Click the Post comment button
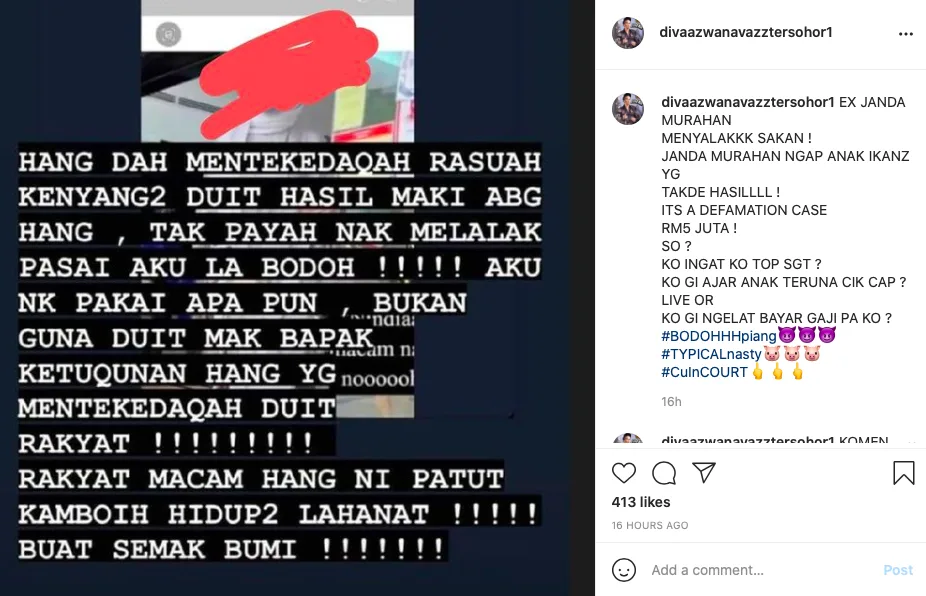The width and height of the screenshot is (926, 596). point(898,570)
